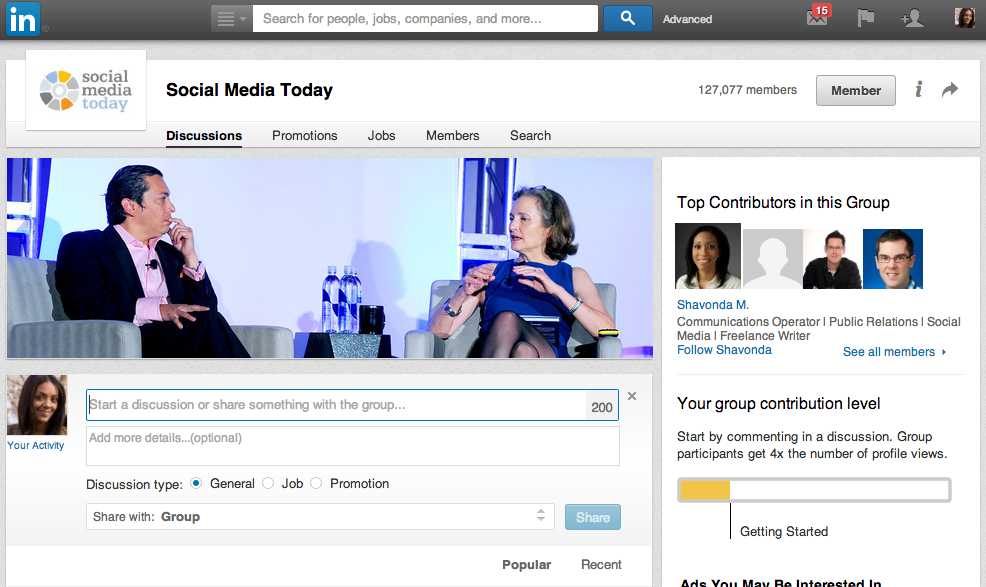Click the Your group contribution level heading

(778, 403)
